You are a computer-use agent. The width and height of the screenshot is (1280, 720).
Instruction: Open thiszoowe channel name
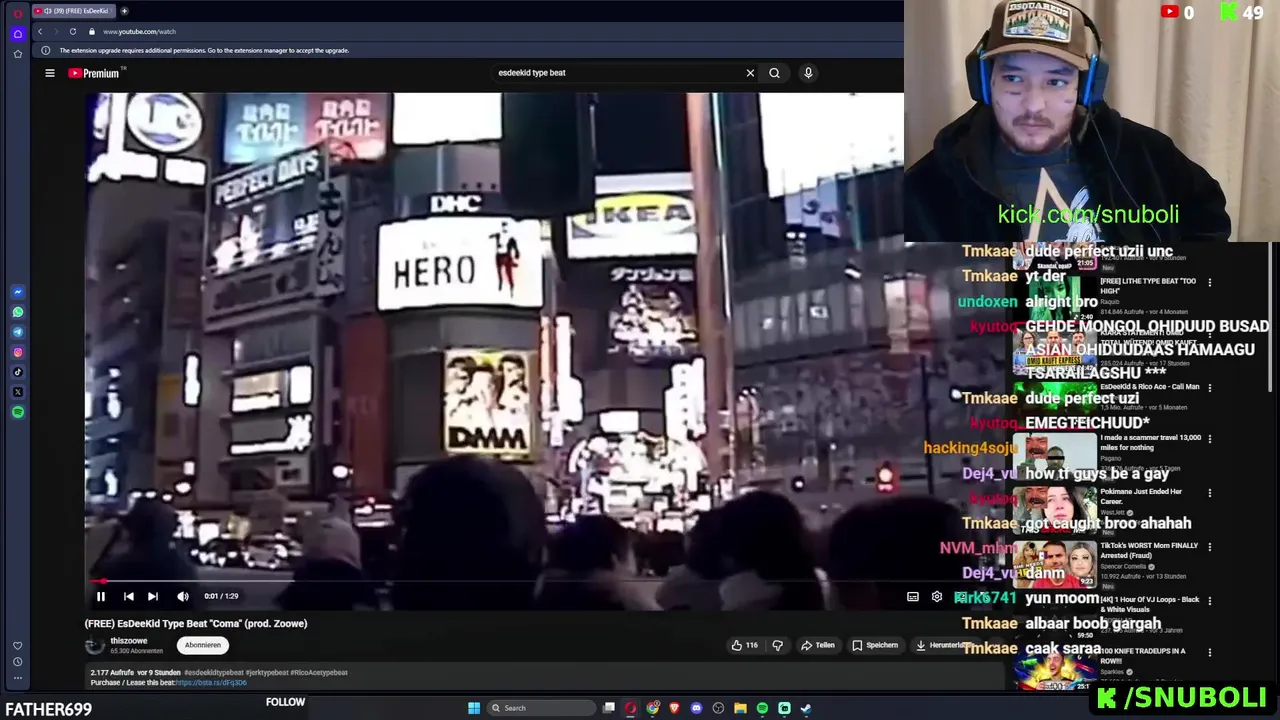tap(129, 641)
